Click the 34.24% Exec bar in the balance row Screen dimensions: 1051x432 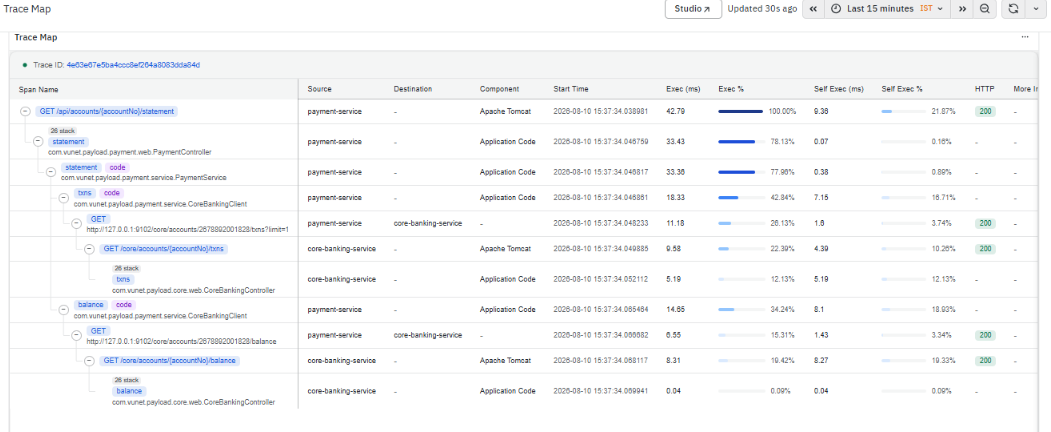point(741,309)
